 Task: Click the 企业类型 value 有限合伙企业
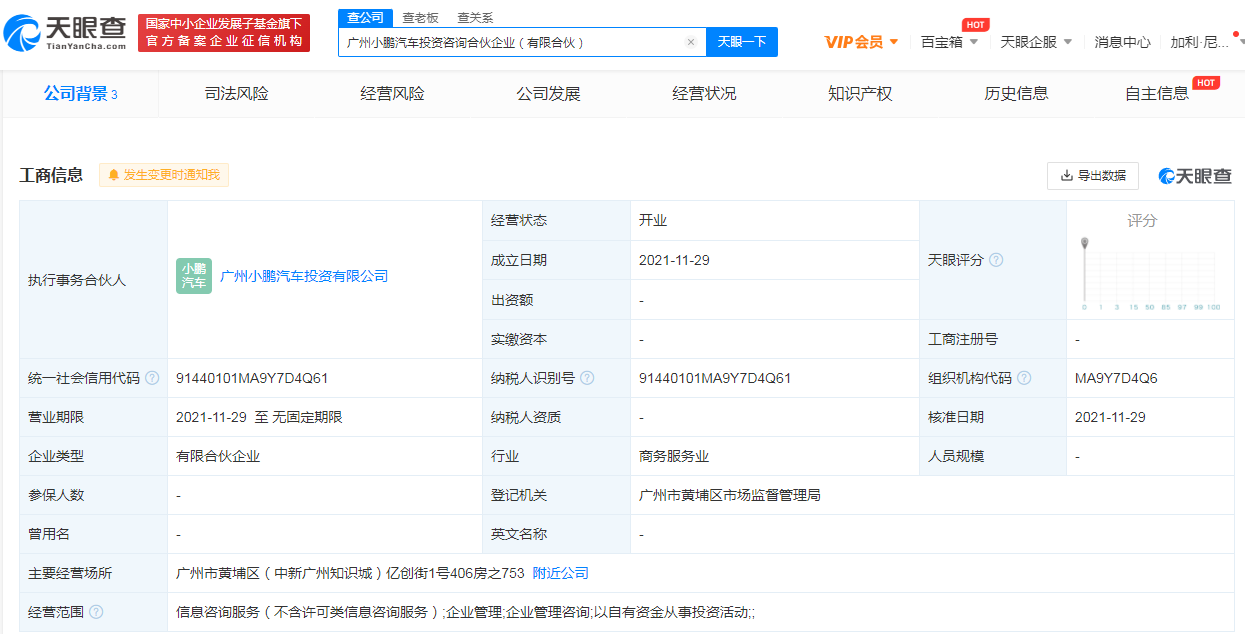pyautogui.click(x=218, y=456)
